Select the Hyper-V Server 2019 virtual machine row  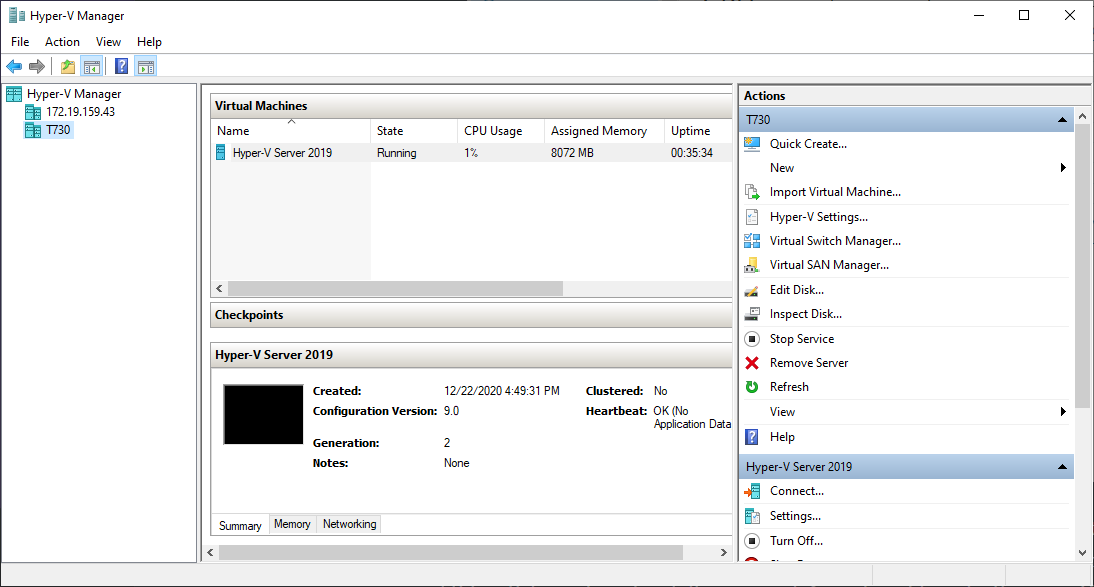tap(471, 152)
